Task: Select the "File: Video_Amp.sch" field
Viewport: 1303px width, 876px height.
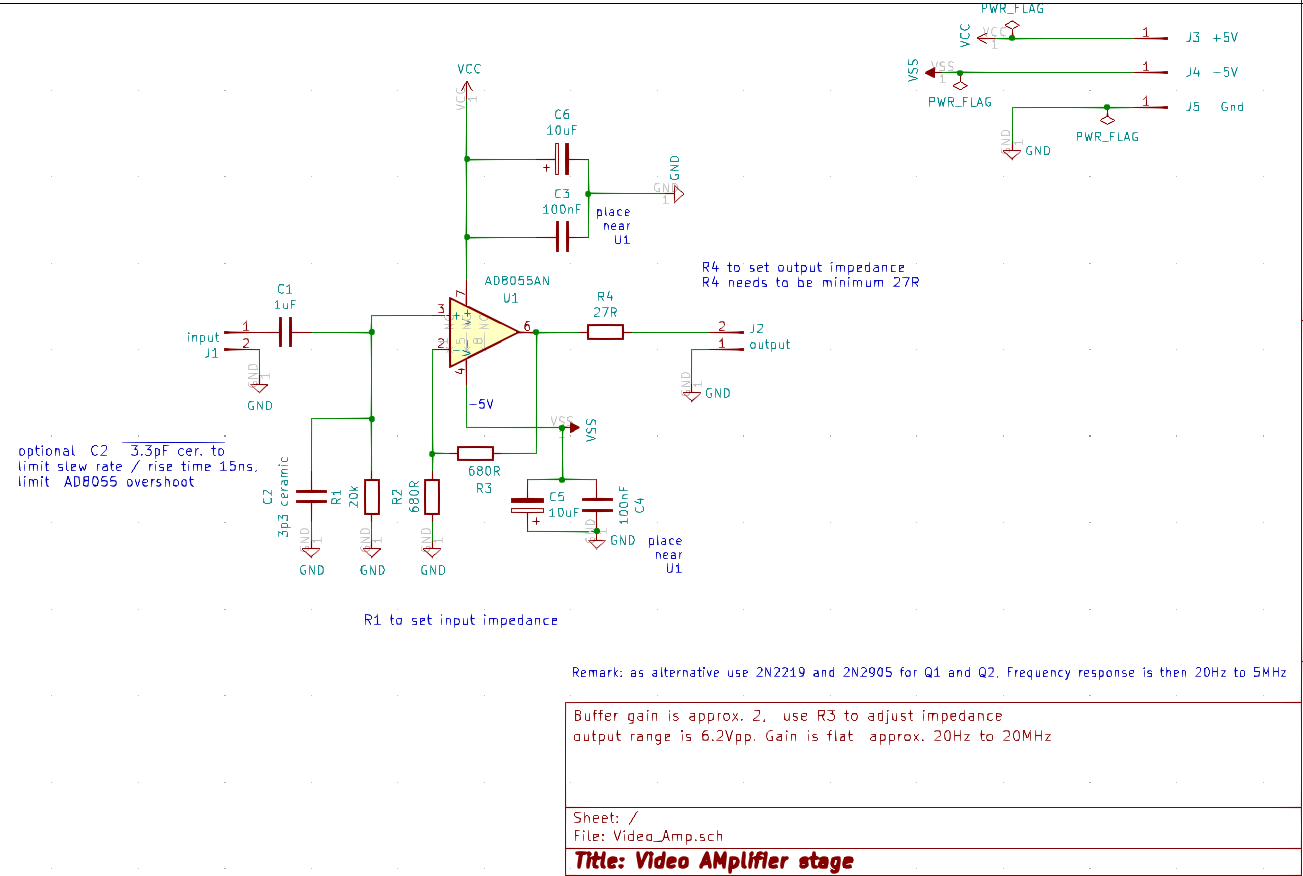Action: click(648, 836)
